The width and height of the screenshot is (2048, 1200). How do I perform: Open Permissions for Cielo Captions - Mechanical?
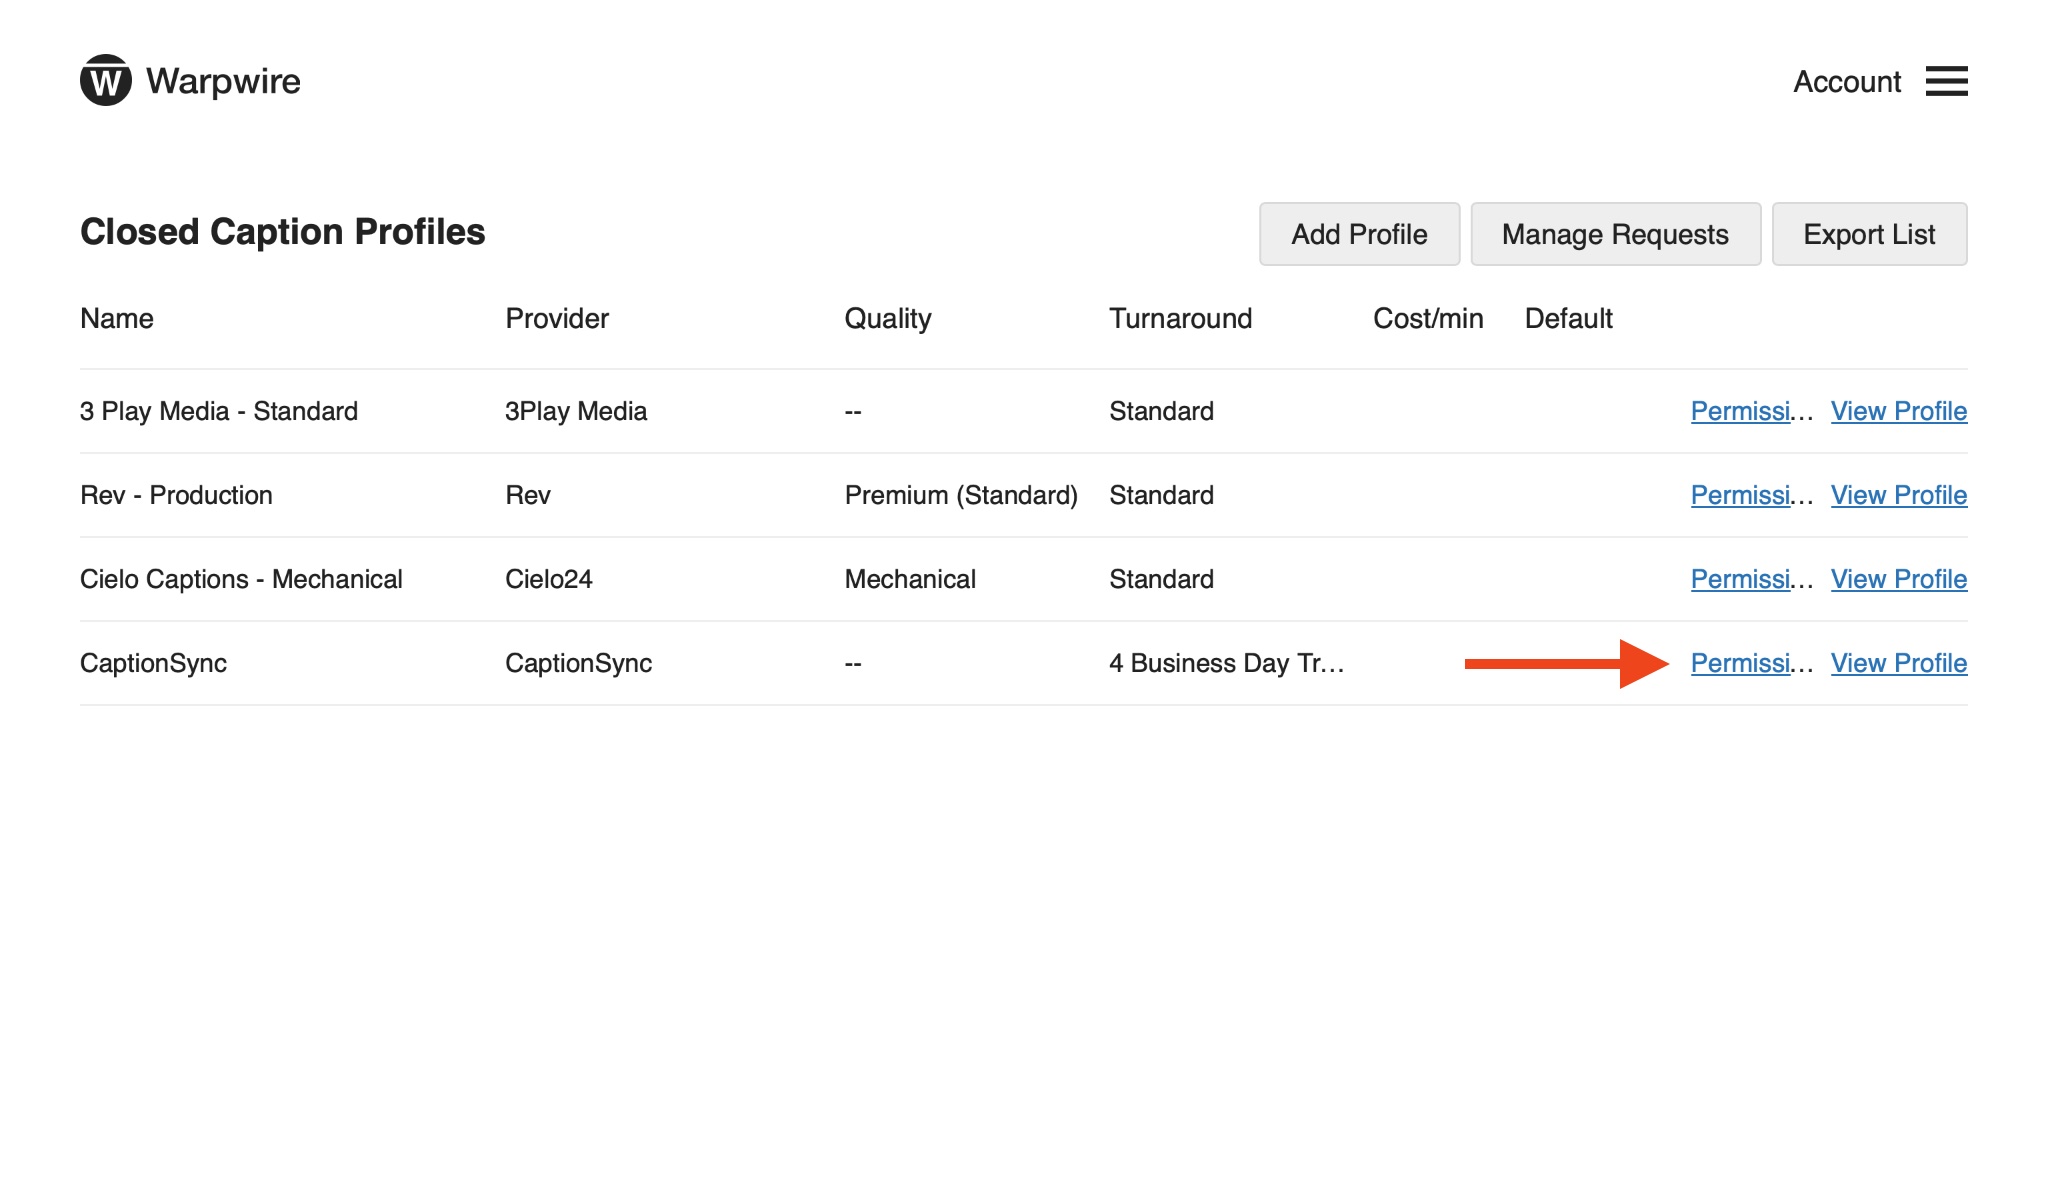click(x=1750, y=579)
